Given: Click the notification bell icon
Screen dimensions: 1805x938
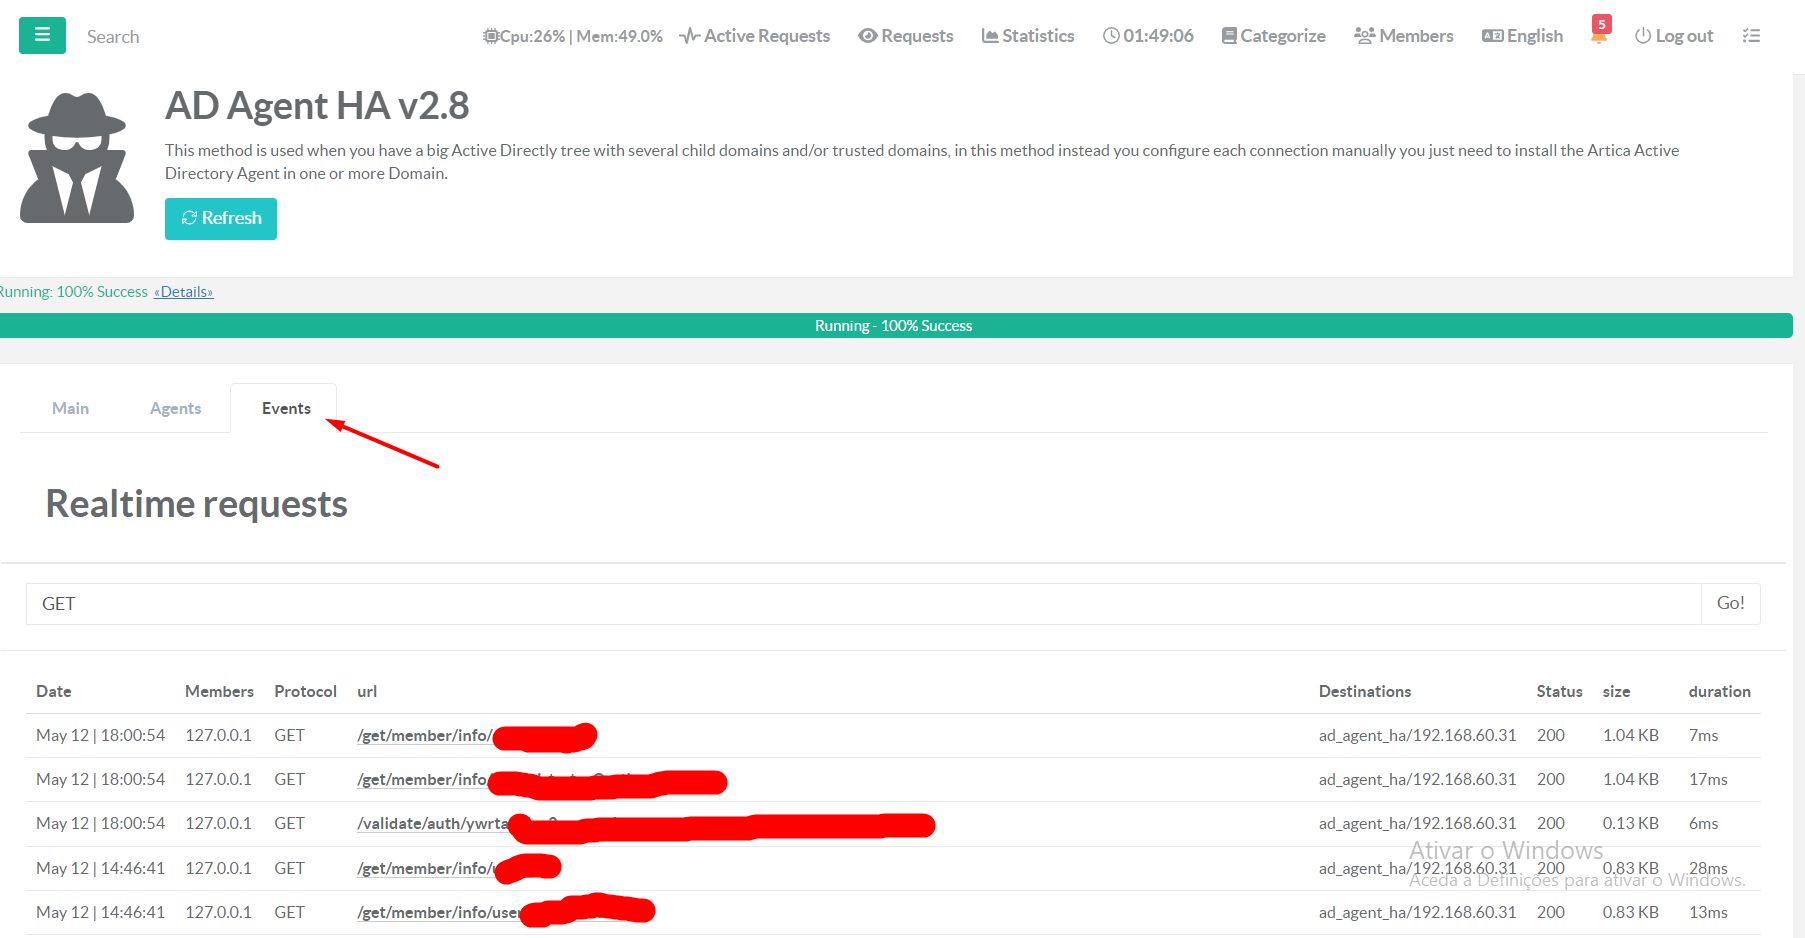Looking at the screenshot, I should click(x=1599, y=36).
